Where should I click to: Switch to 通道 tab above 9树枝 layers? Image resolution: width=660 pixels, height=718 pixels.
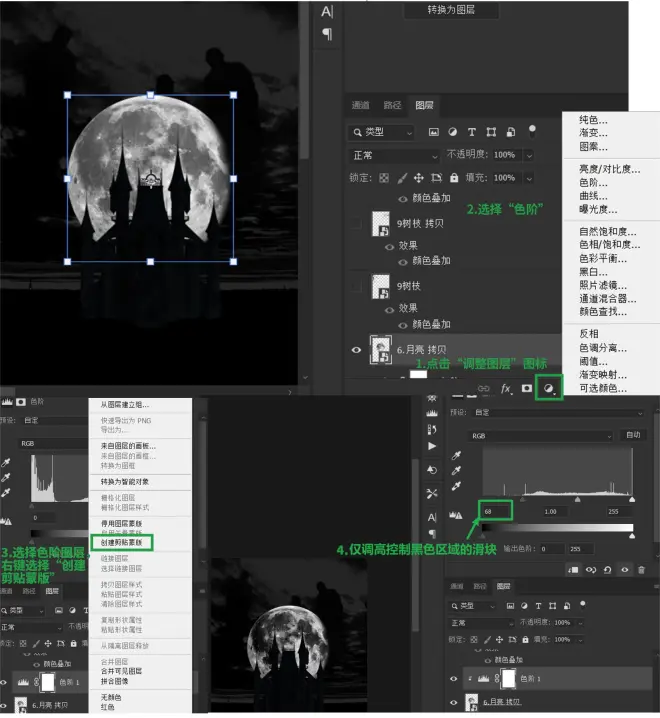click(x=360, y=105)
